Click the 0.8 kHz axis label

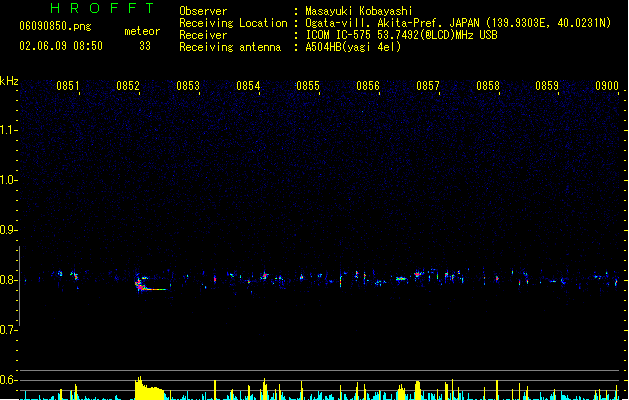tap(8, 280)
